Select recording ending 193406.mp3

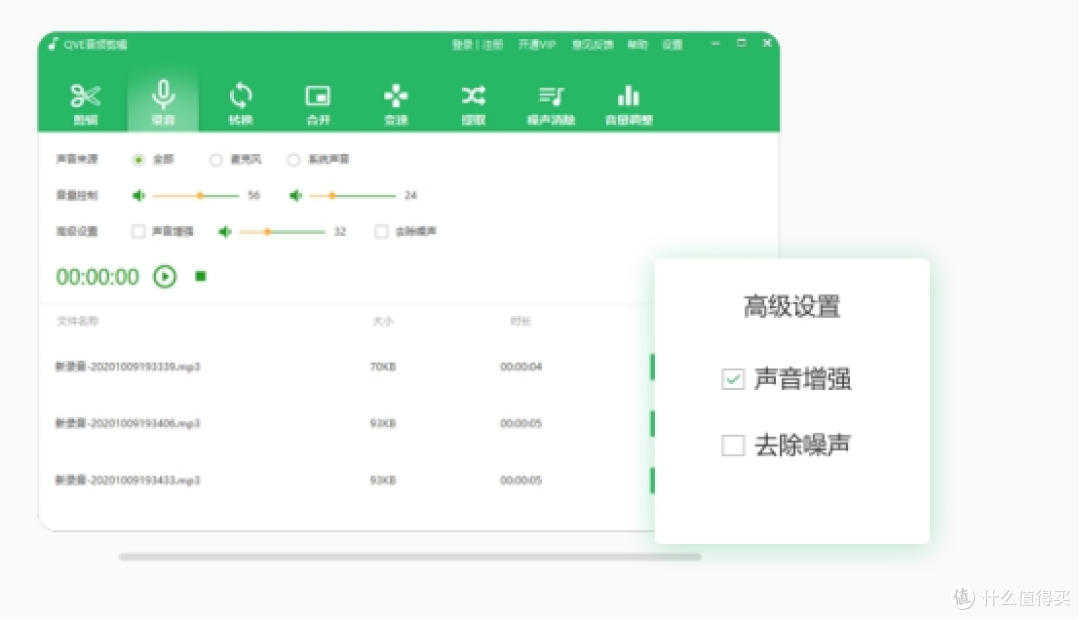tap(127, 423)
